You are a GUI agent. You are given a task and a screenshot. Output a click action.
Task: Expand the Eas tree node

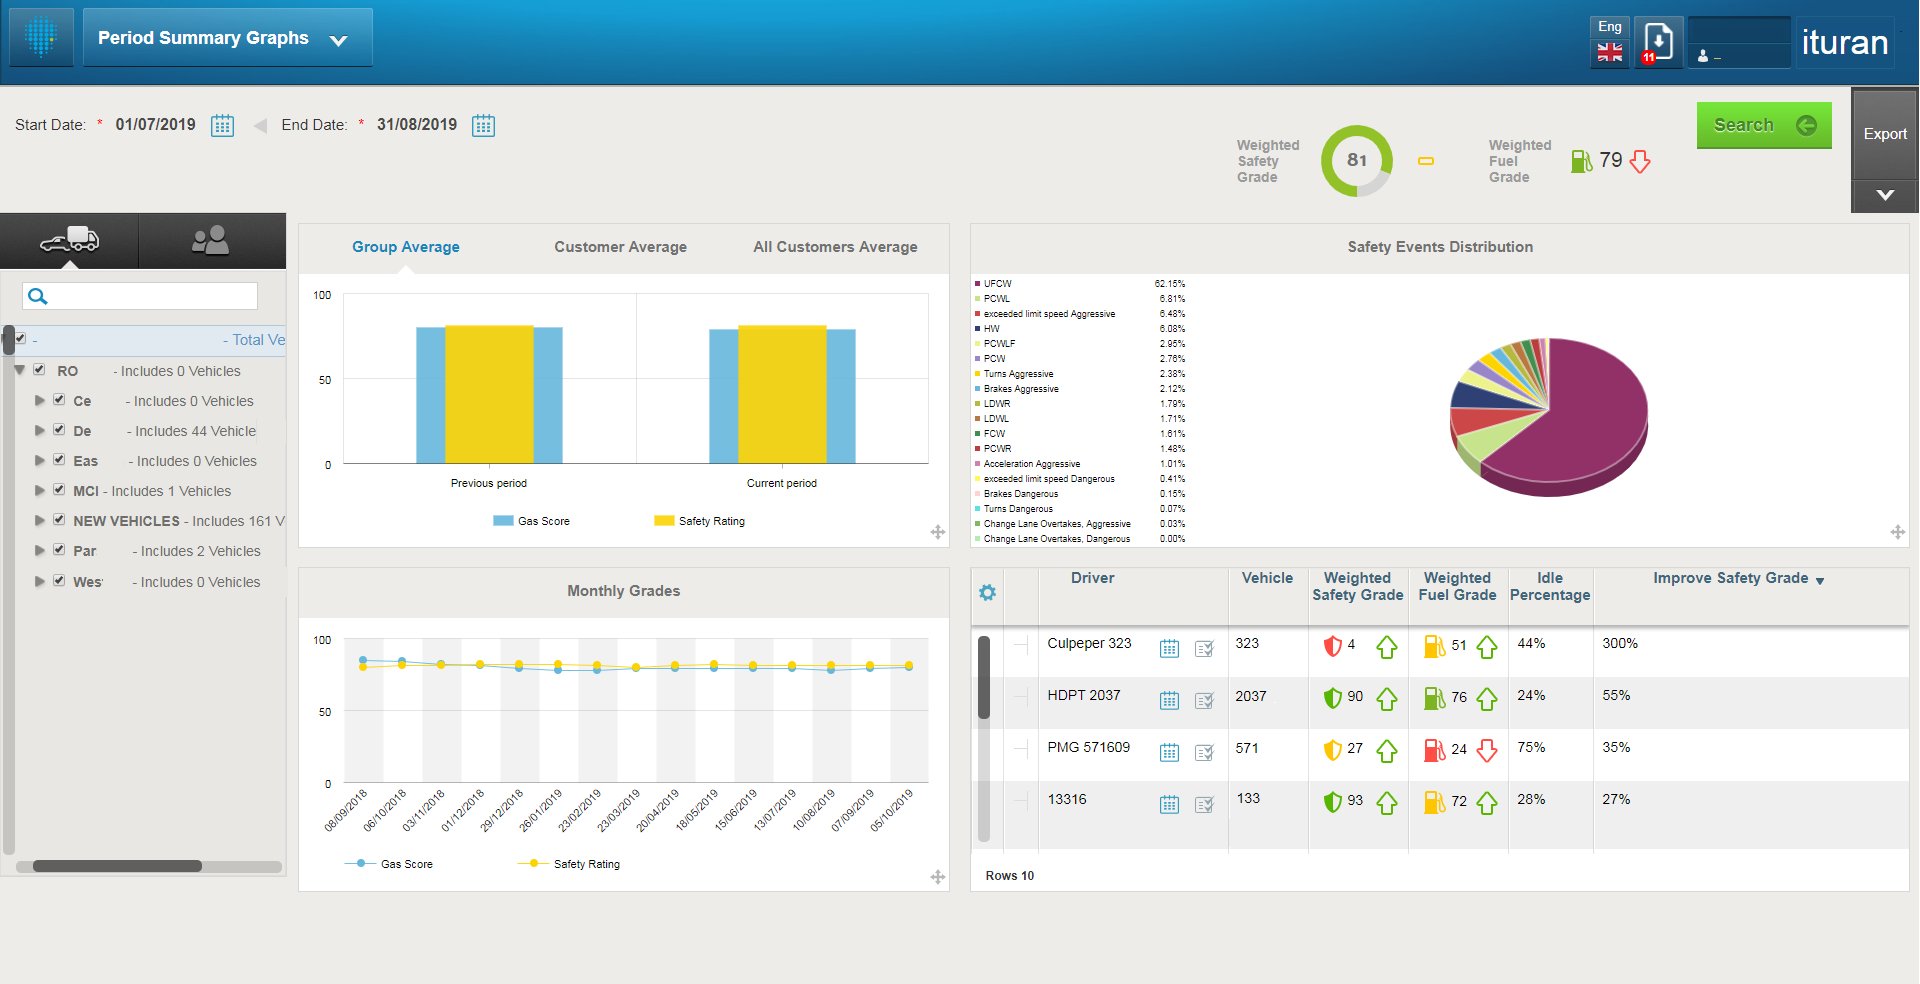pyautogui.click(x=40, y=460)
